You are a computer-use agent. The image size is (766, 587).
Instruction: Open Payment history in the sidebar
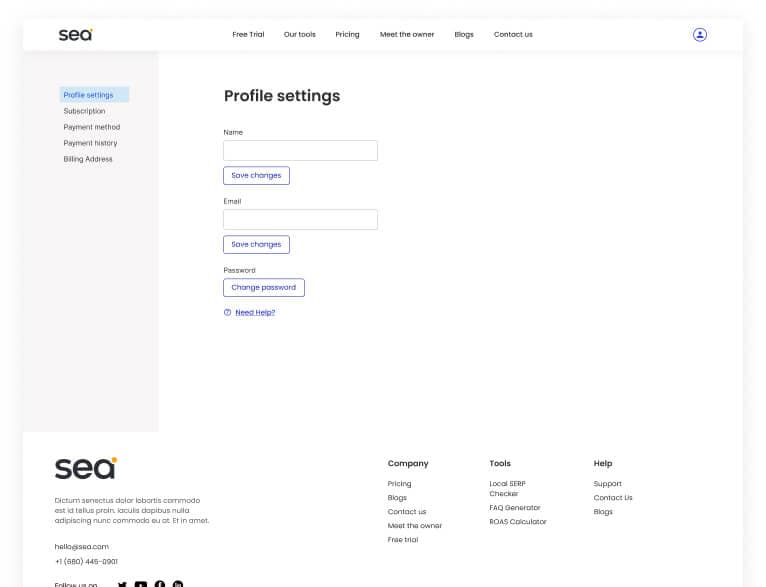[90, 143]
